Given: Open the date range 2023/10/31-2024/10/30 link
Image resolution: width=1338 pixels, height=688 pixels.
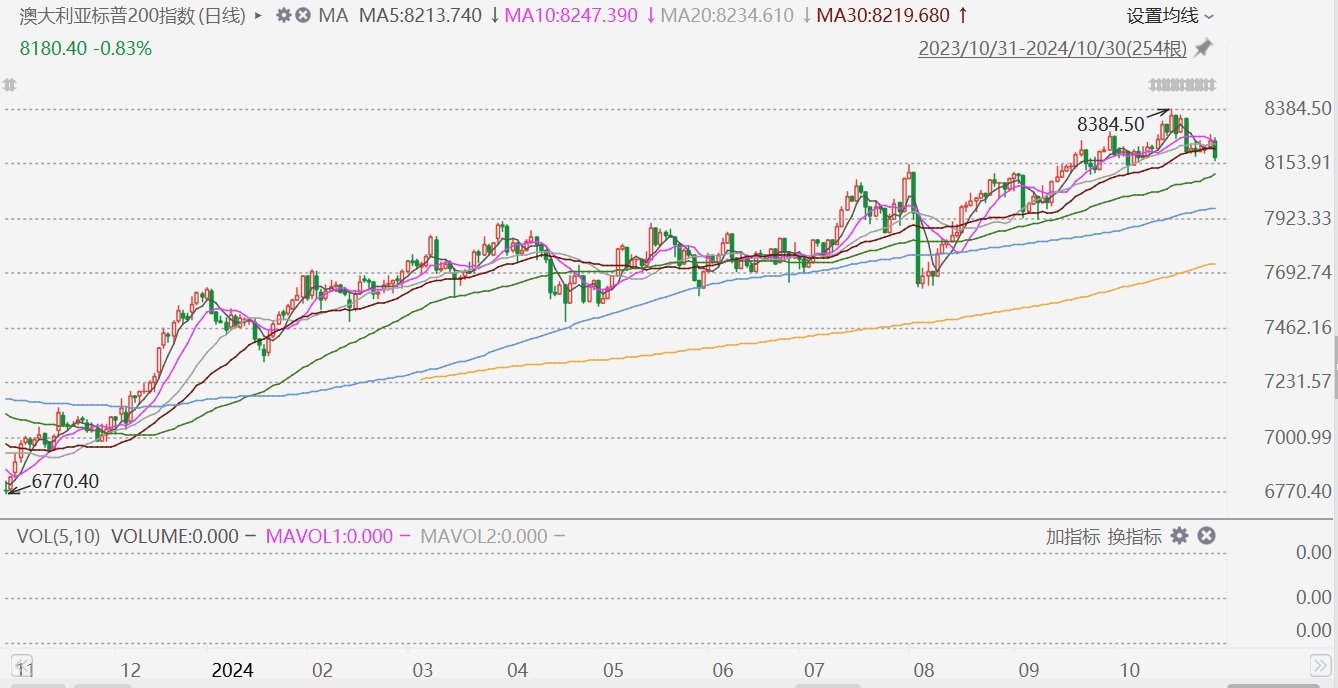Looking at the screenshot, I should click(x=1052, y=49).
